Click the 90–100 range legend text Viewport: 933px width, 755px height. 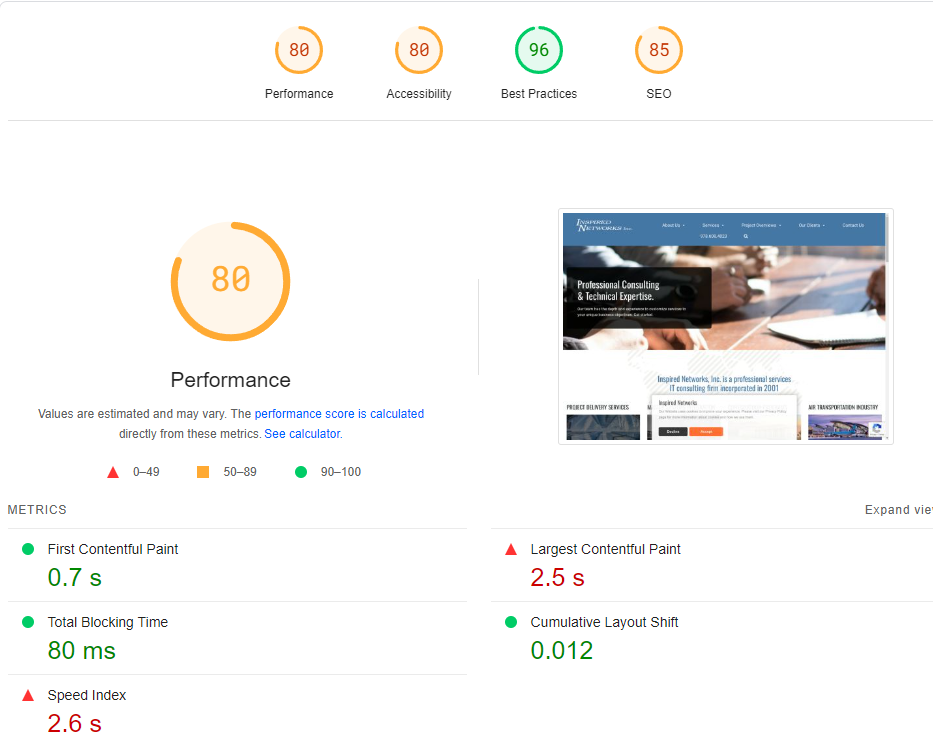340,472
